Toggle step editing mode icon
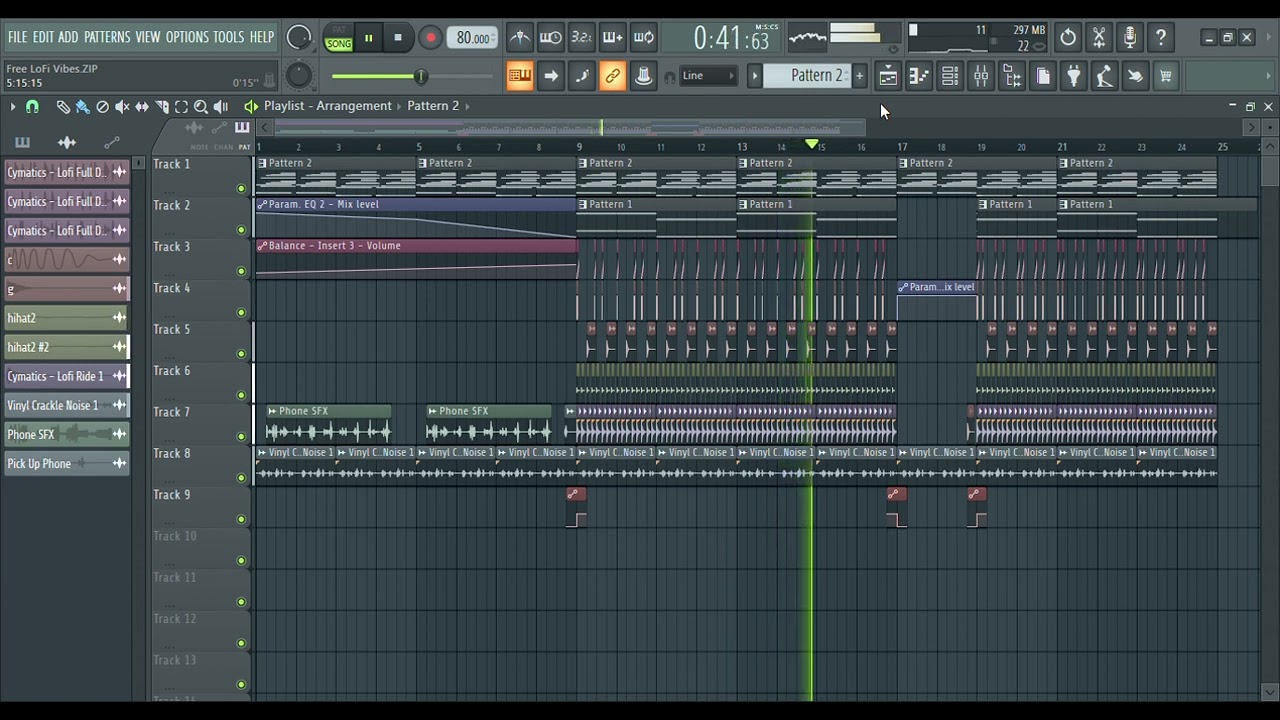Image resolution: width=1280 pixels, height=720 pixels. pos(582,76)
